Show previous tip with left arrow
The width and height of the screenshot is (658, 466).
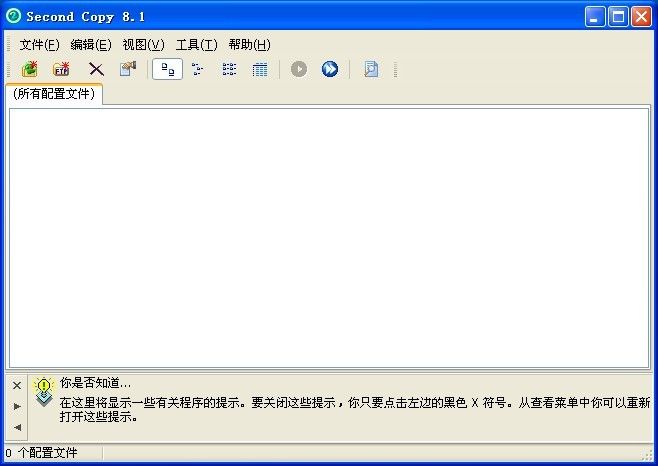(x=17, y=427)
